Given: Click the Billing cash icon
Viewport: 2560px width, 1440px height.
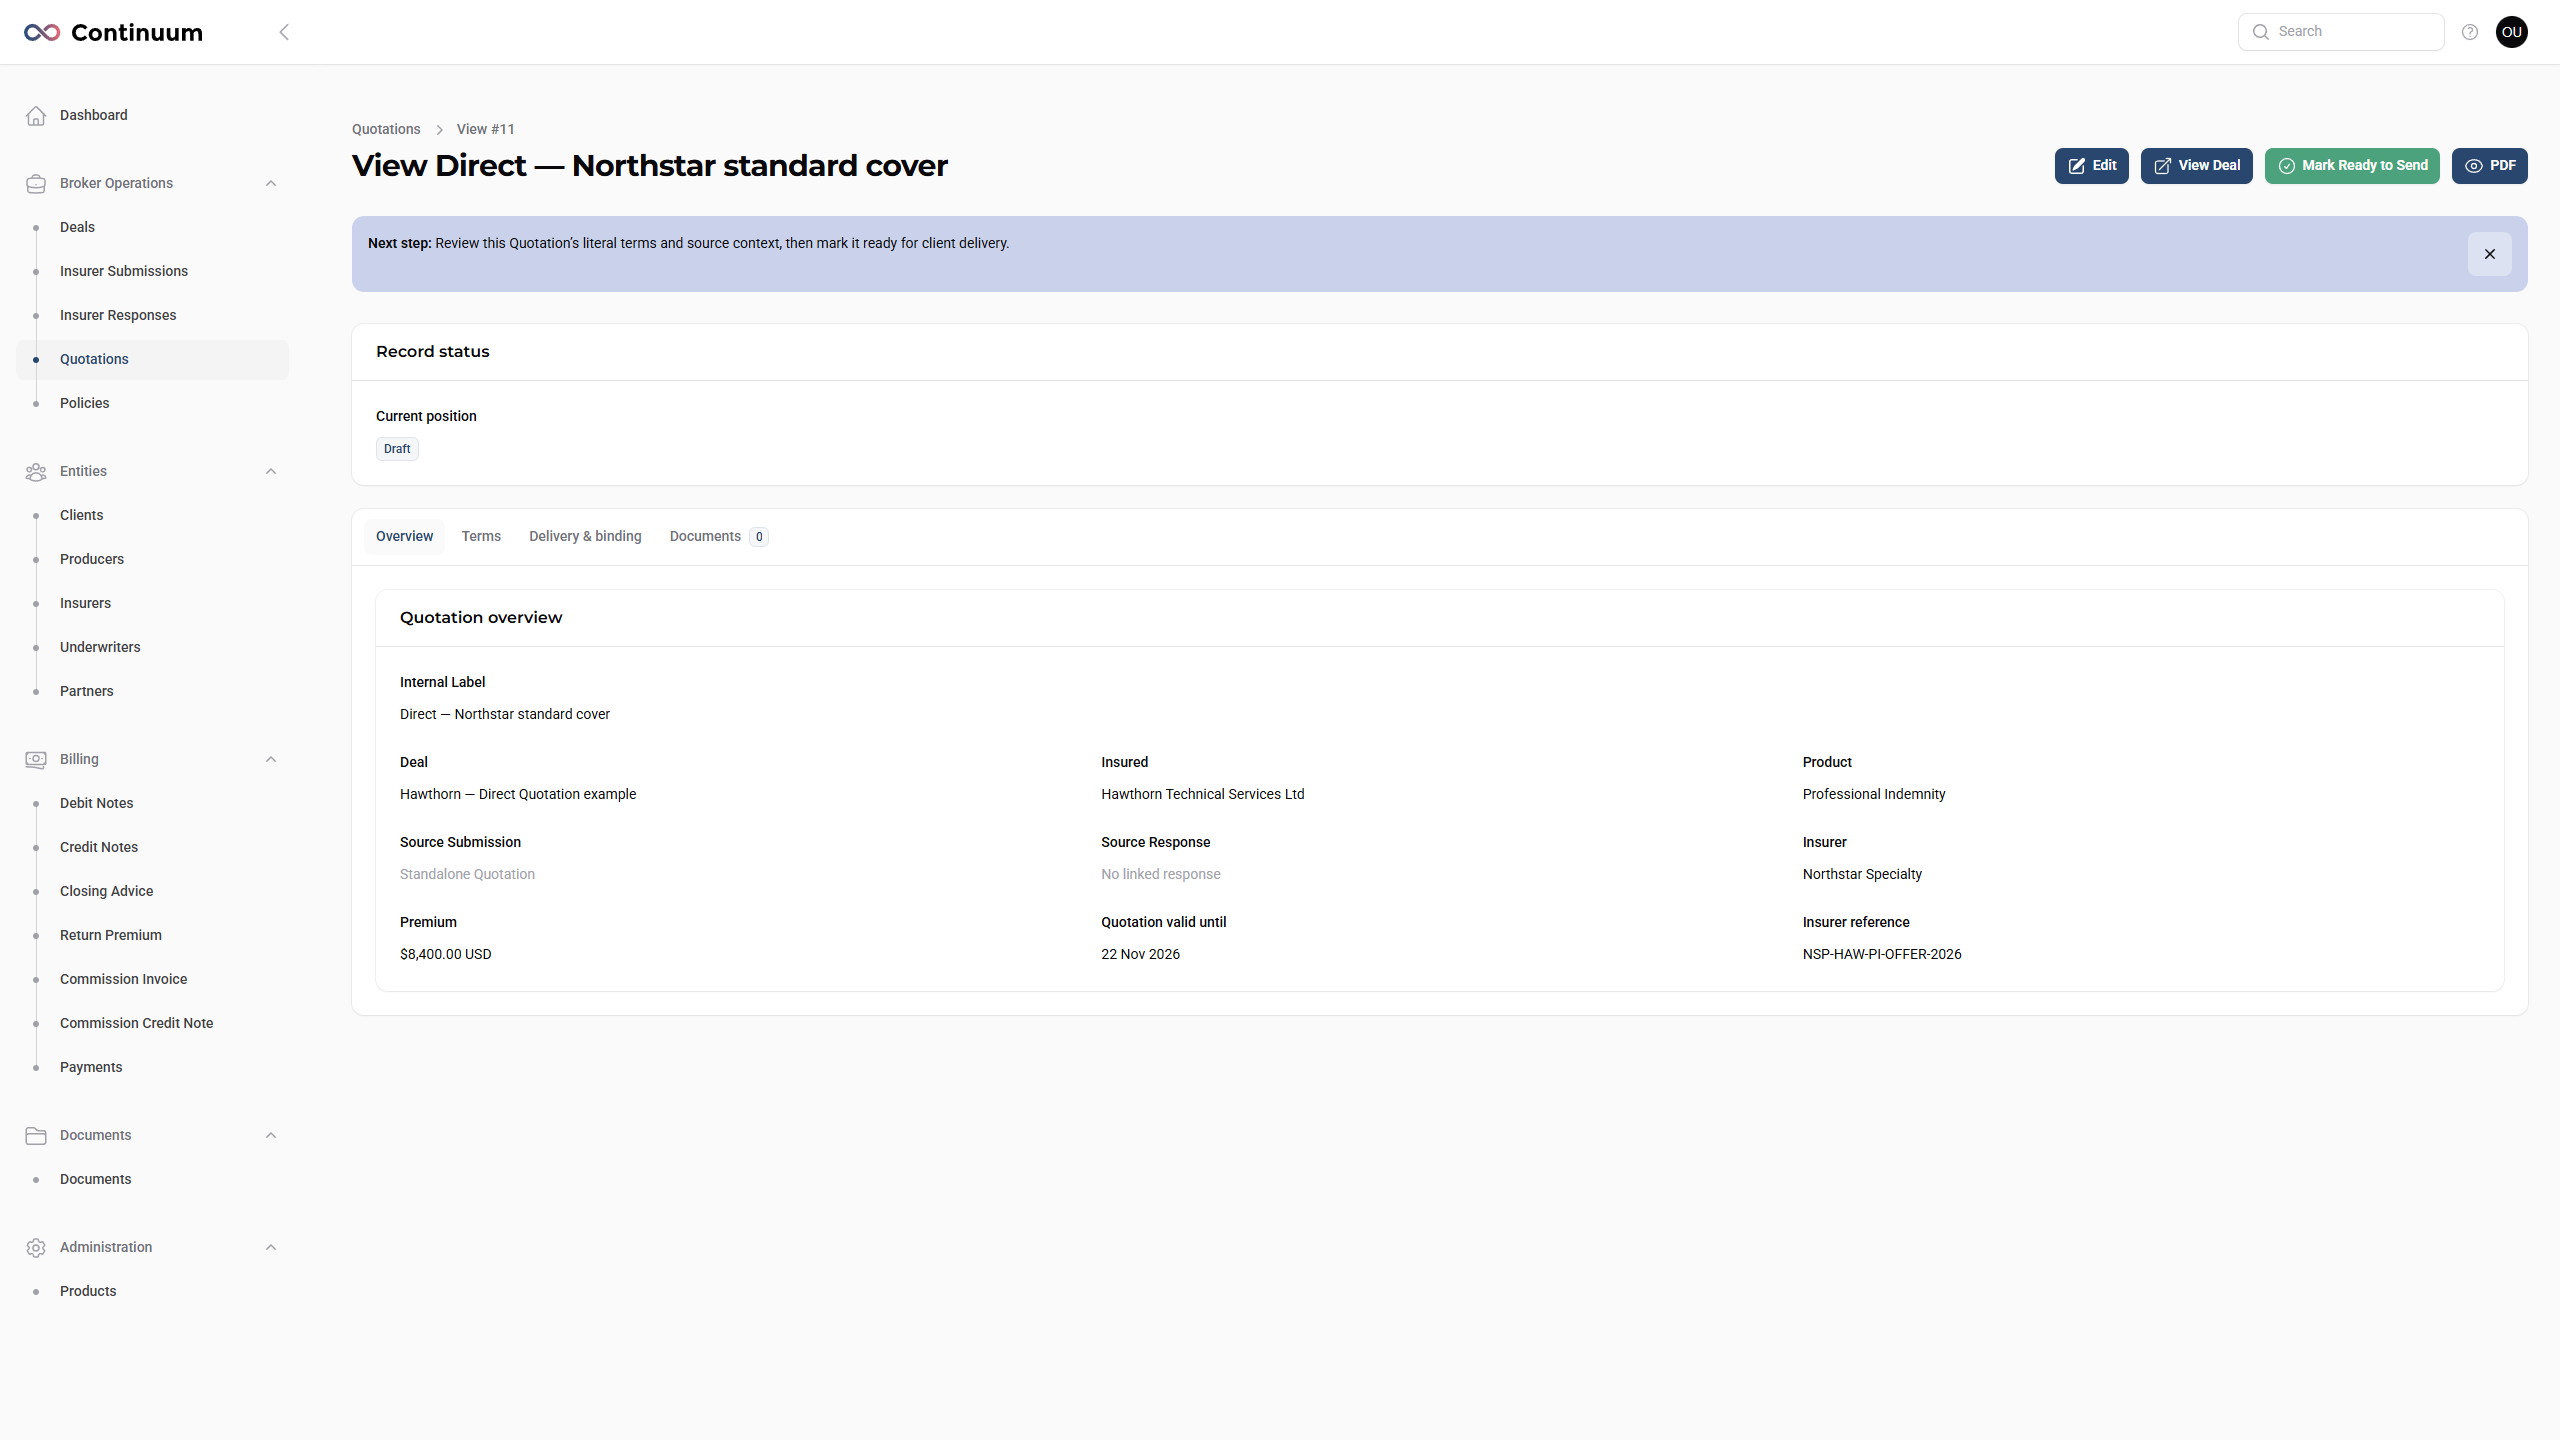Looking at the screenshot, I should 36,759.
